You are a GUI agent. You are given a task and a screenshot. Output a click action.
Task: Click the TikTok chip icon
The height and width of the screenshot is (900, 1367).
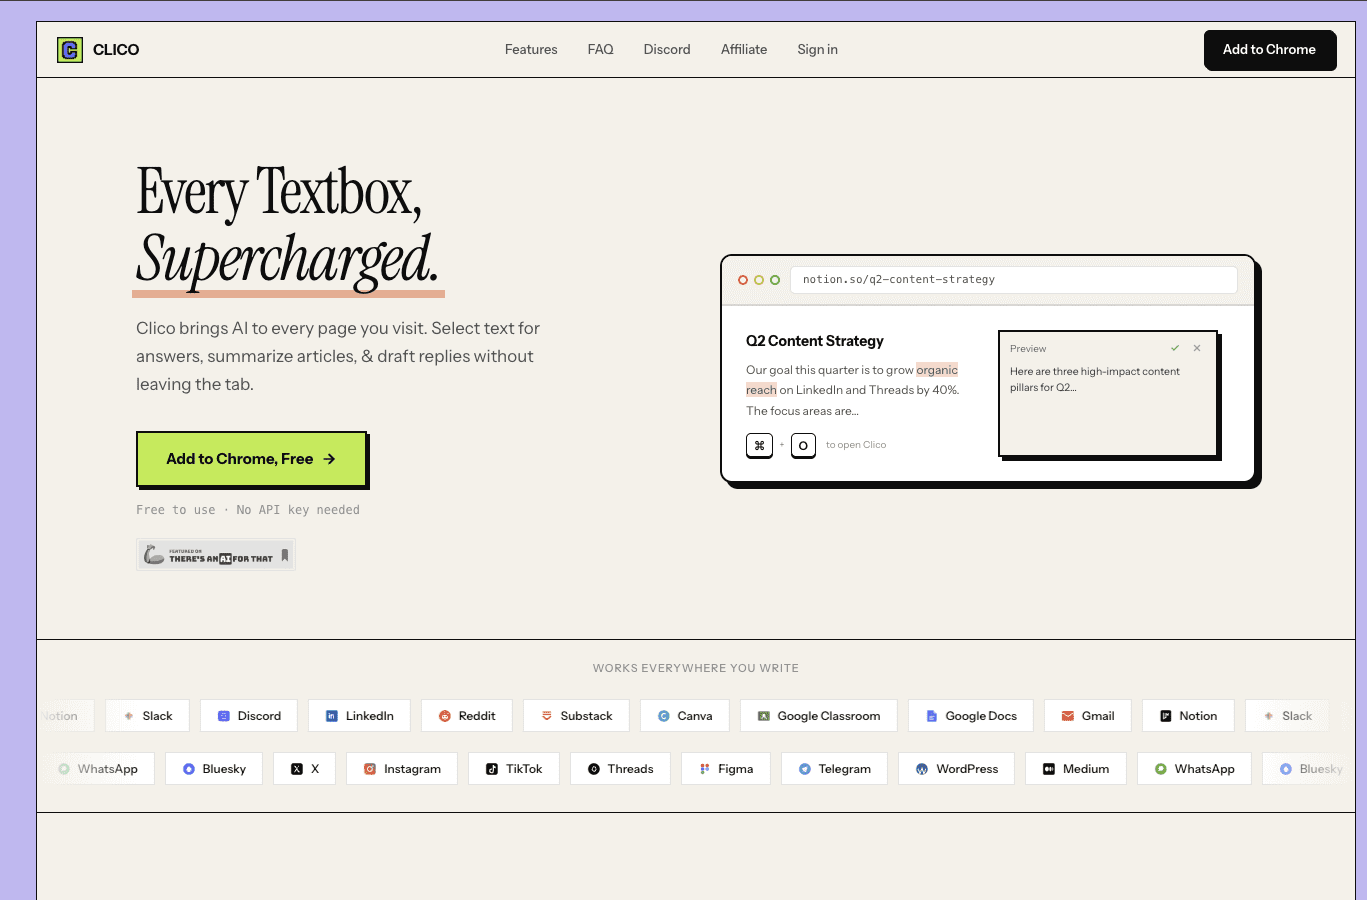pyautogui.click(x=492, y=769)
